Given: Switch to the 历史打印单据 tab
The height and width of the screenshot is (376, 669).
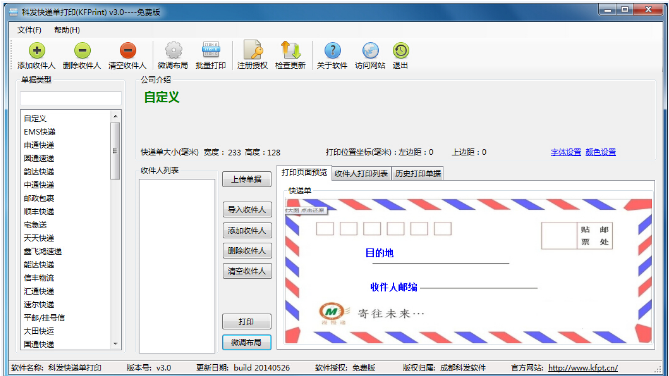Looking at the screenshot, I should (x=418, y=173).
